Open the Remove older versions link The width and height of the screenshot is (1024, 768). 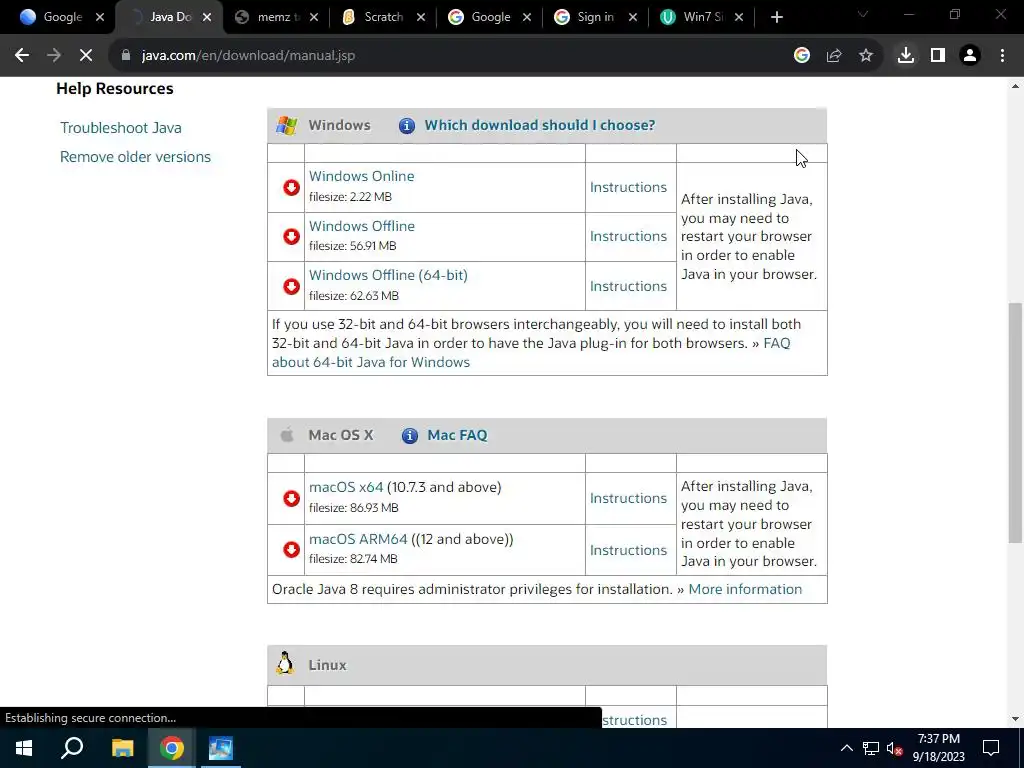135,157
